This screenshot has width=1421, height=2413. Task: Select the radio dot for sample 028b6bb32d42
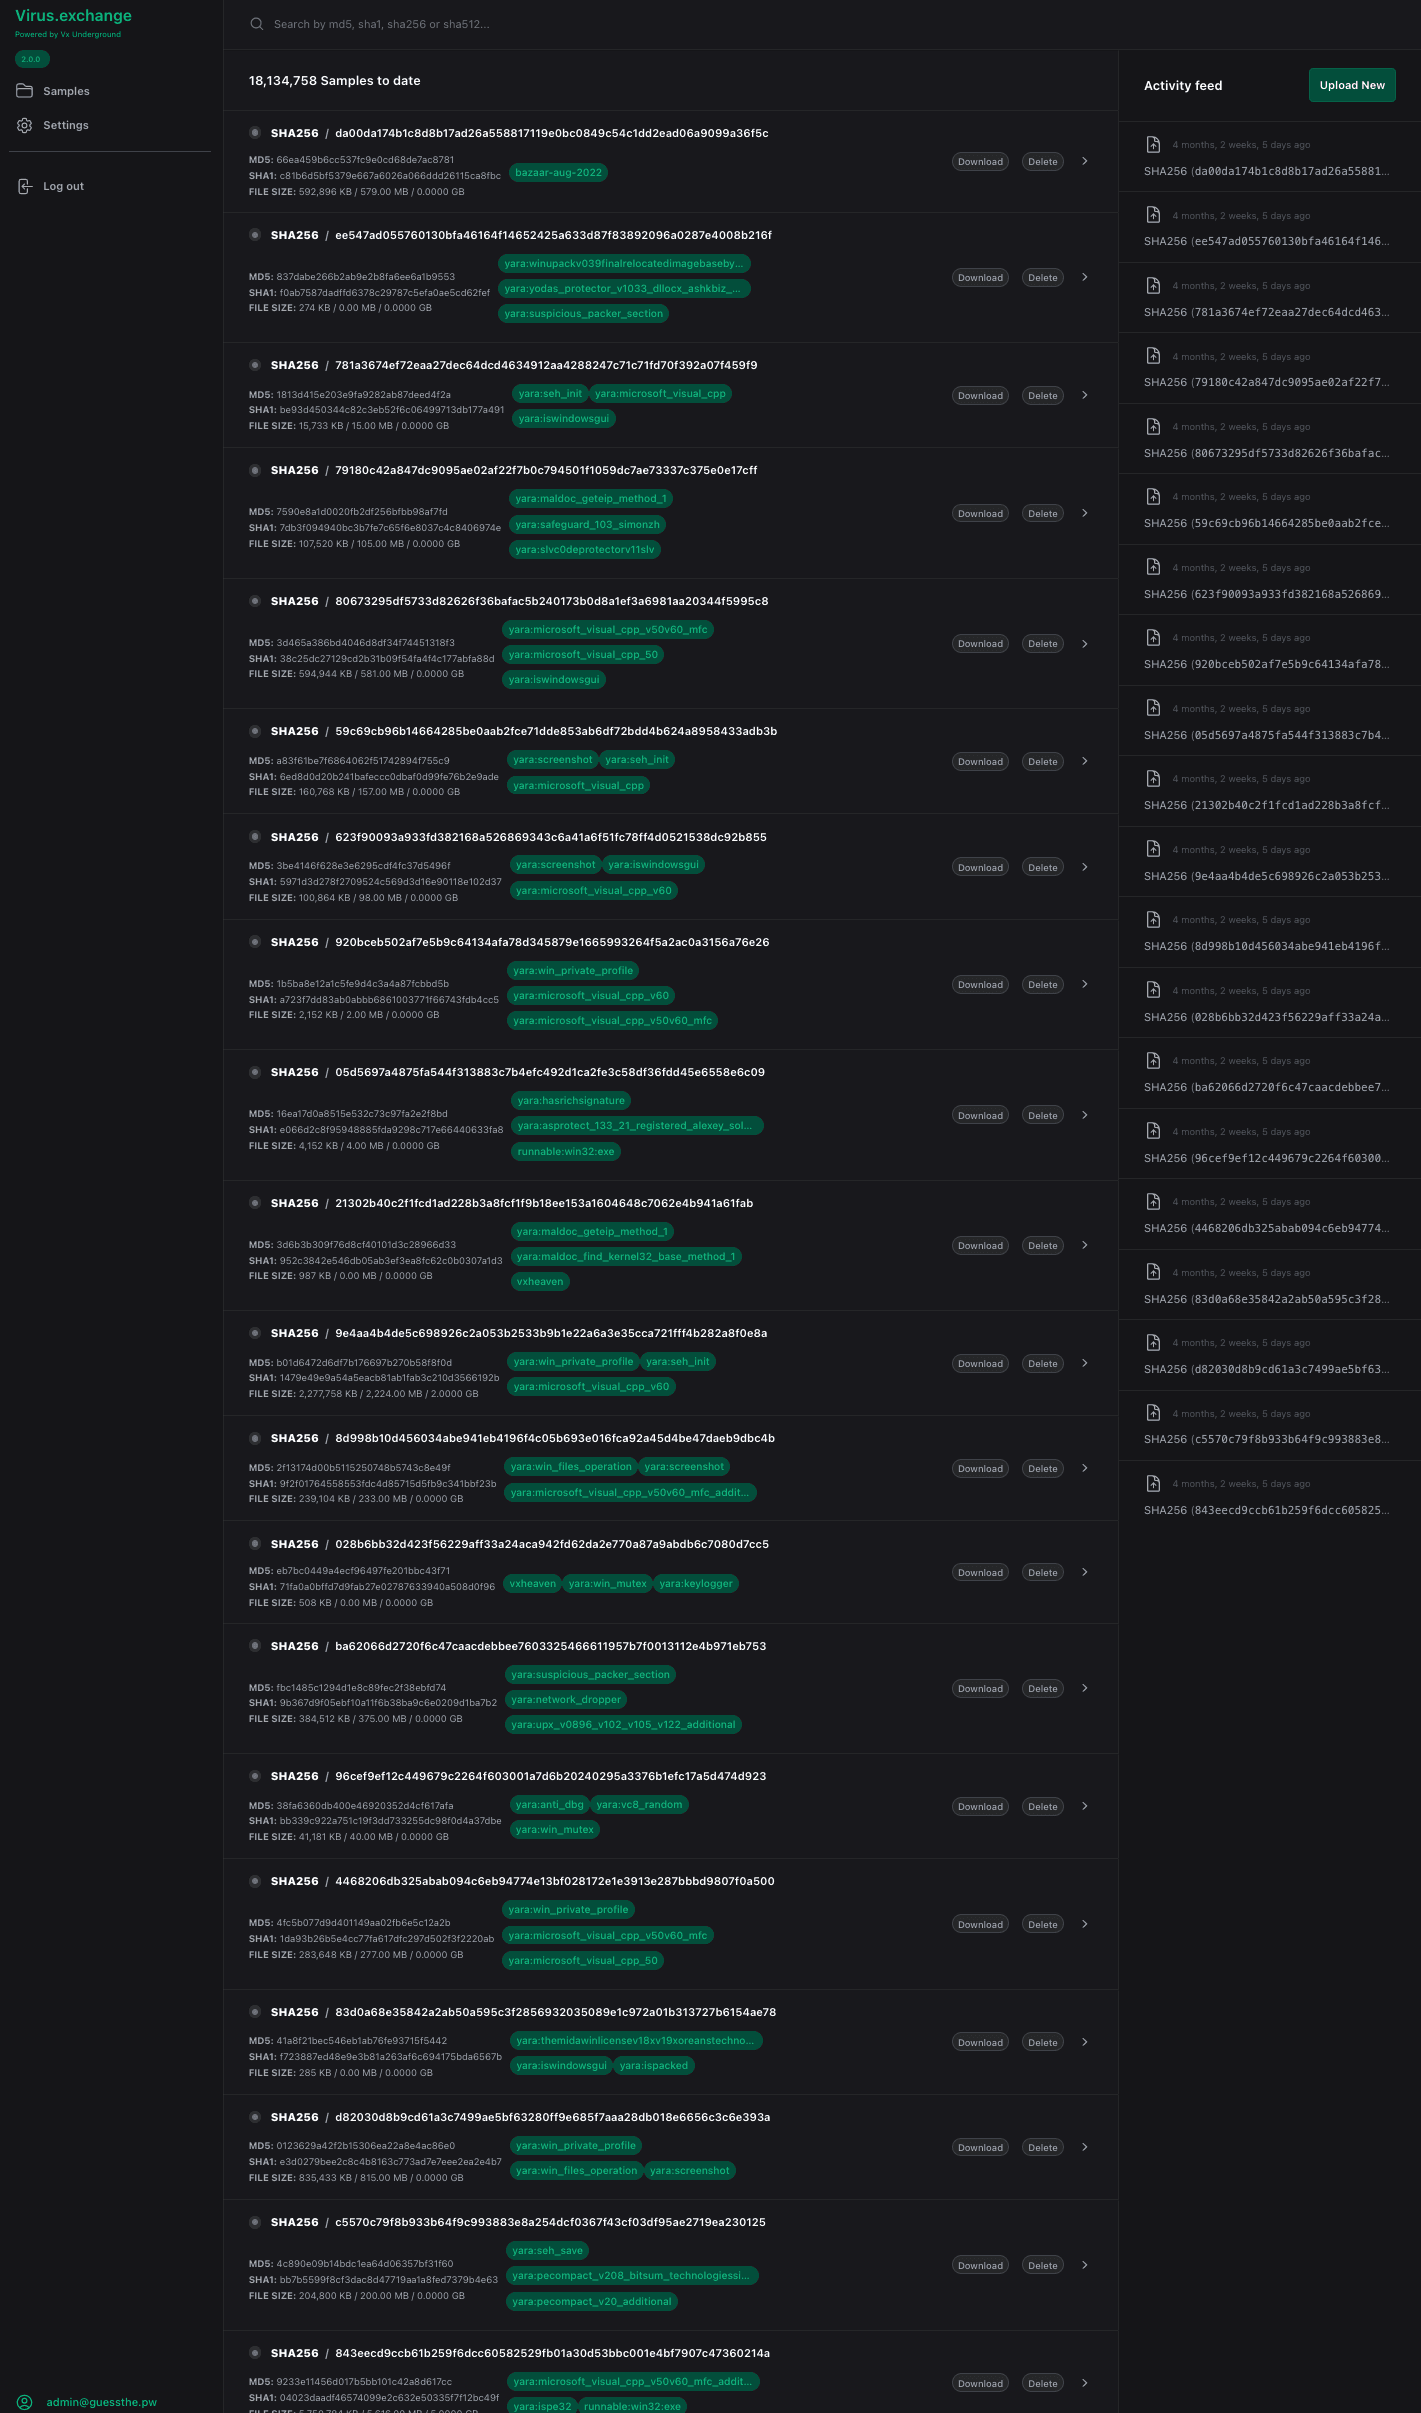point(255,1544)
